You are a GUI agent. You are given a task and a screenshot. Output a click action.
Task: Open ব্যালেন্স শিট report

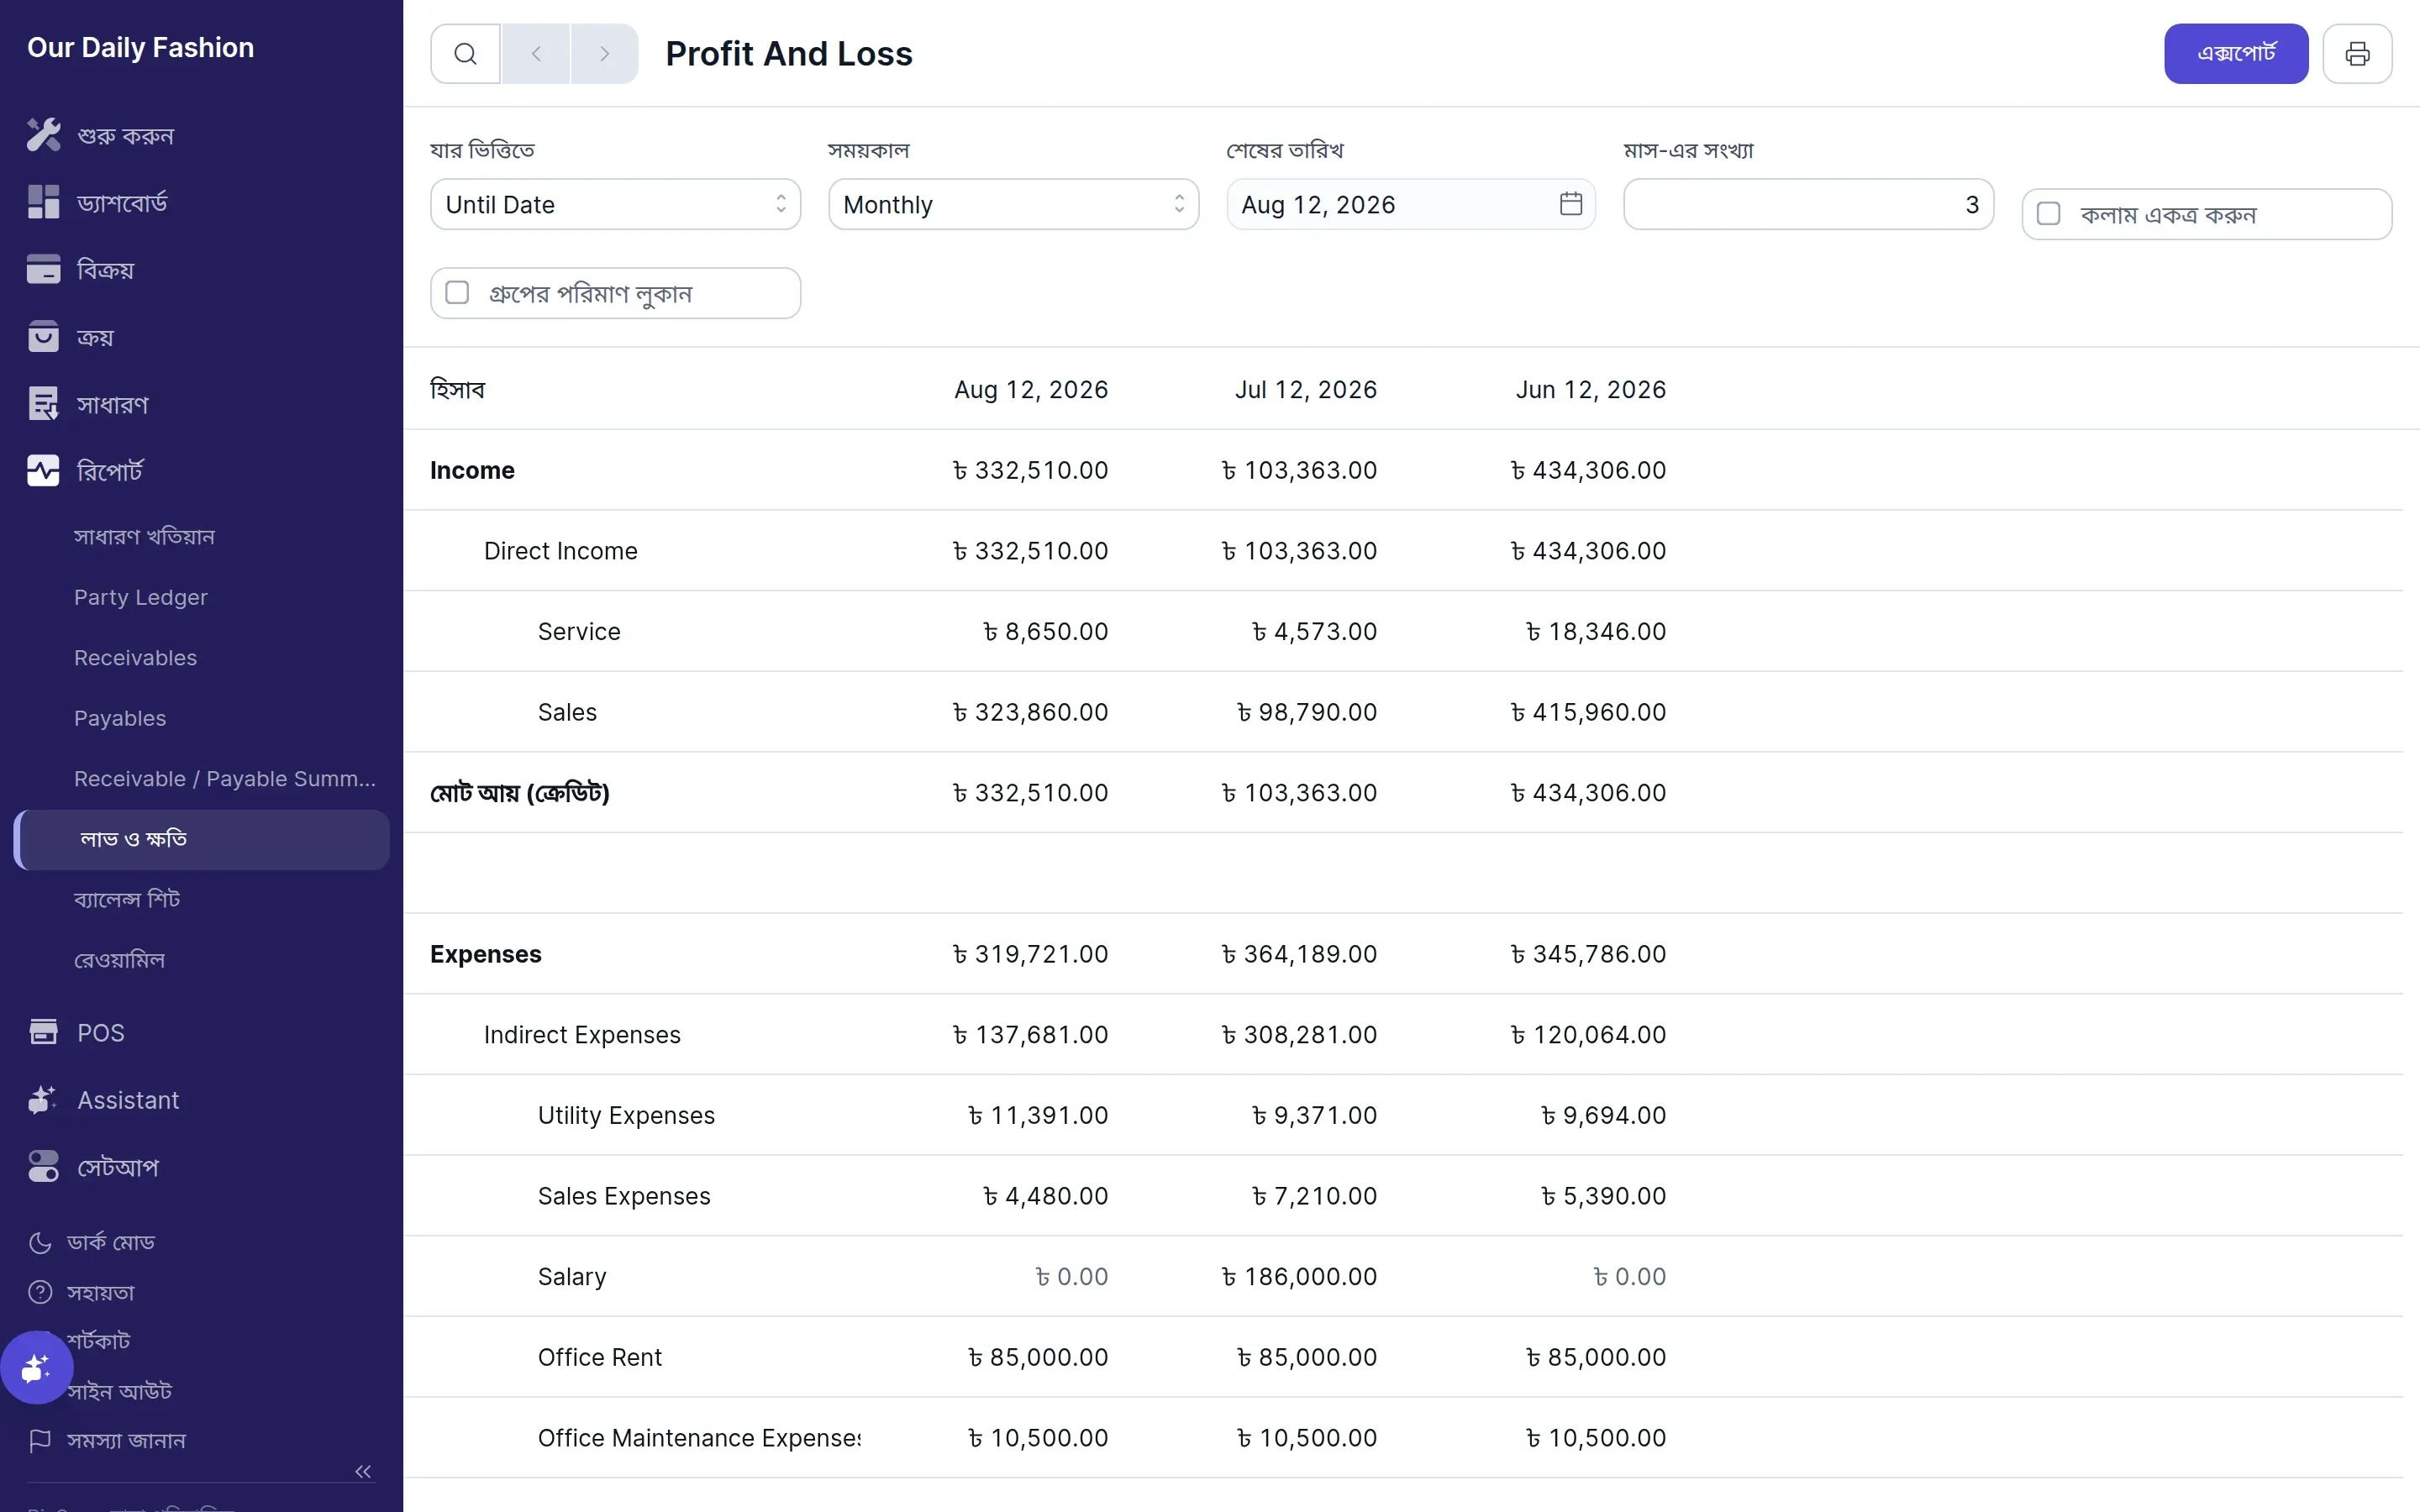[x=127, y=899]
